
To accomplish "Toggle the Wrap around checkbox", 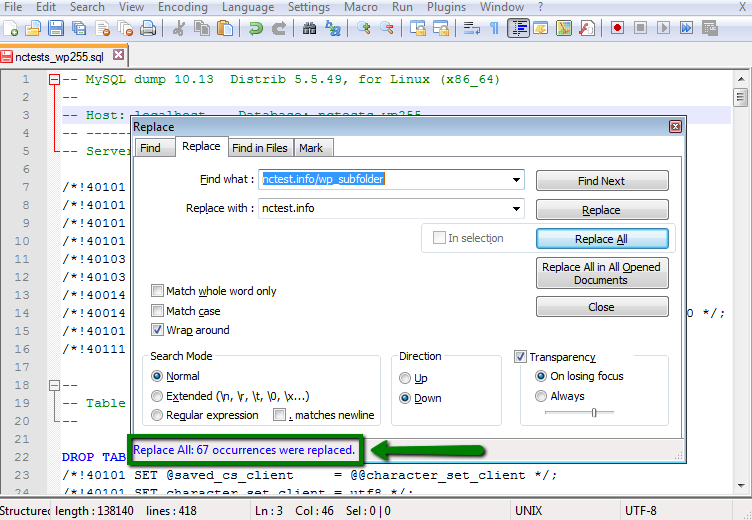I will click(x=157, y=330).
